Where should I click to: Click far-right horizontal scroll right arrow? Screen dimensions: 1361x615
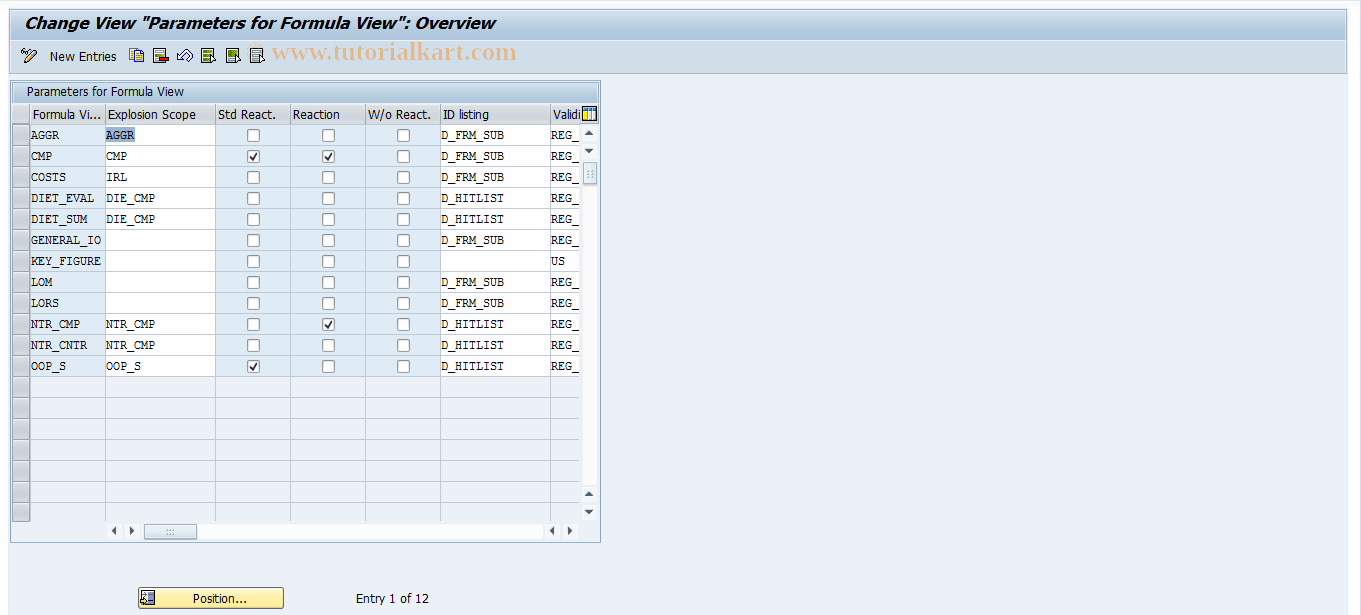[570, 531]
